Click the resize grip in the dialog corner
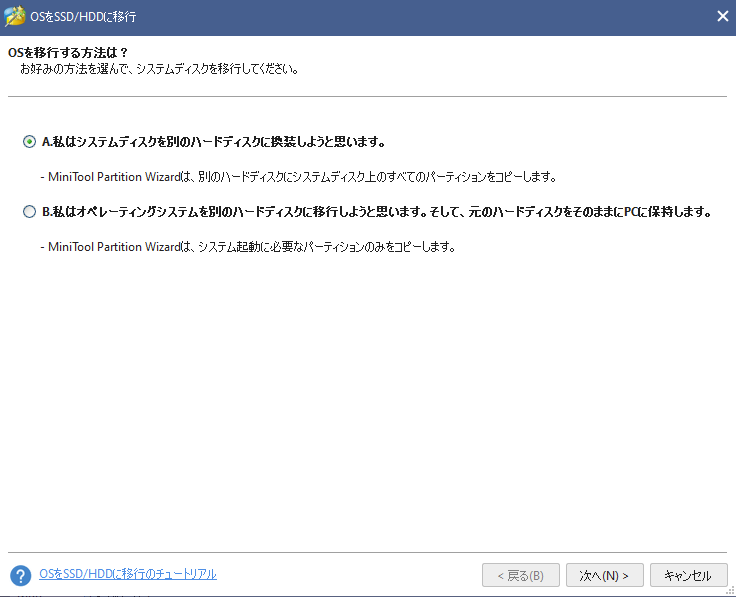 pos(730,591)
